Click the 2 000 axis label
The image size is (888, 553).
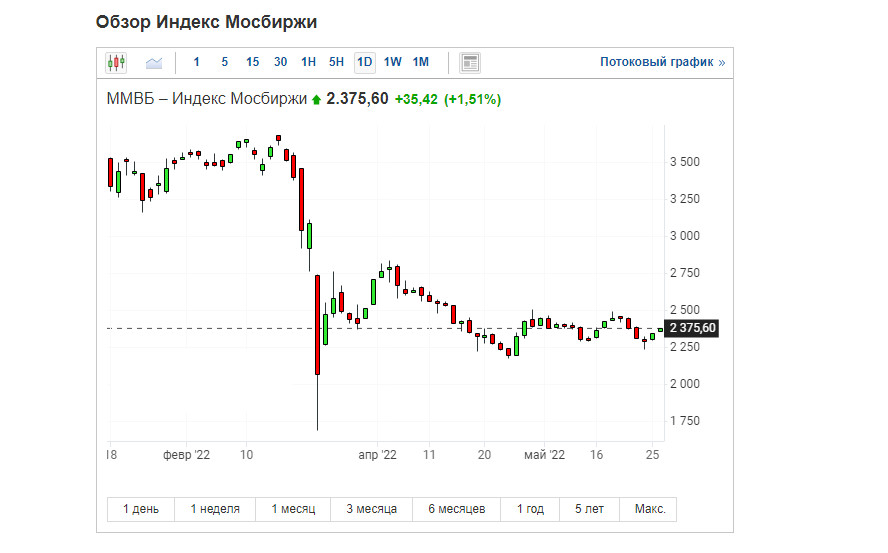pos(685,384)
